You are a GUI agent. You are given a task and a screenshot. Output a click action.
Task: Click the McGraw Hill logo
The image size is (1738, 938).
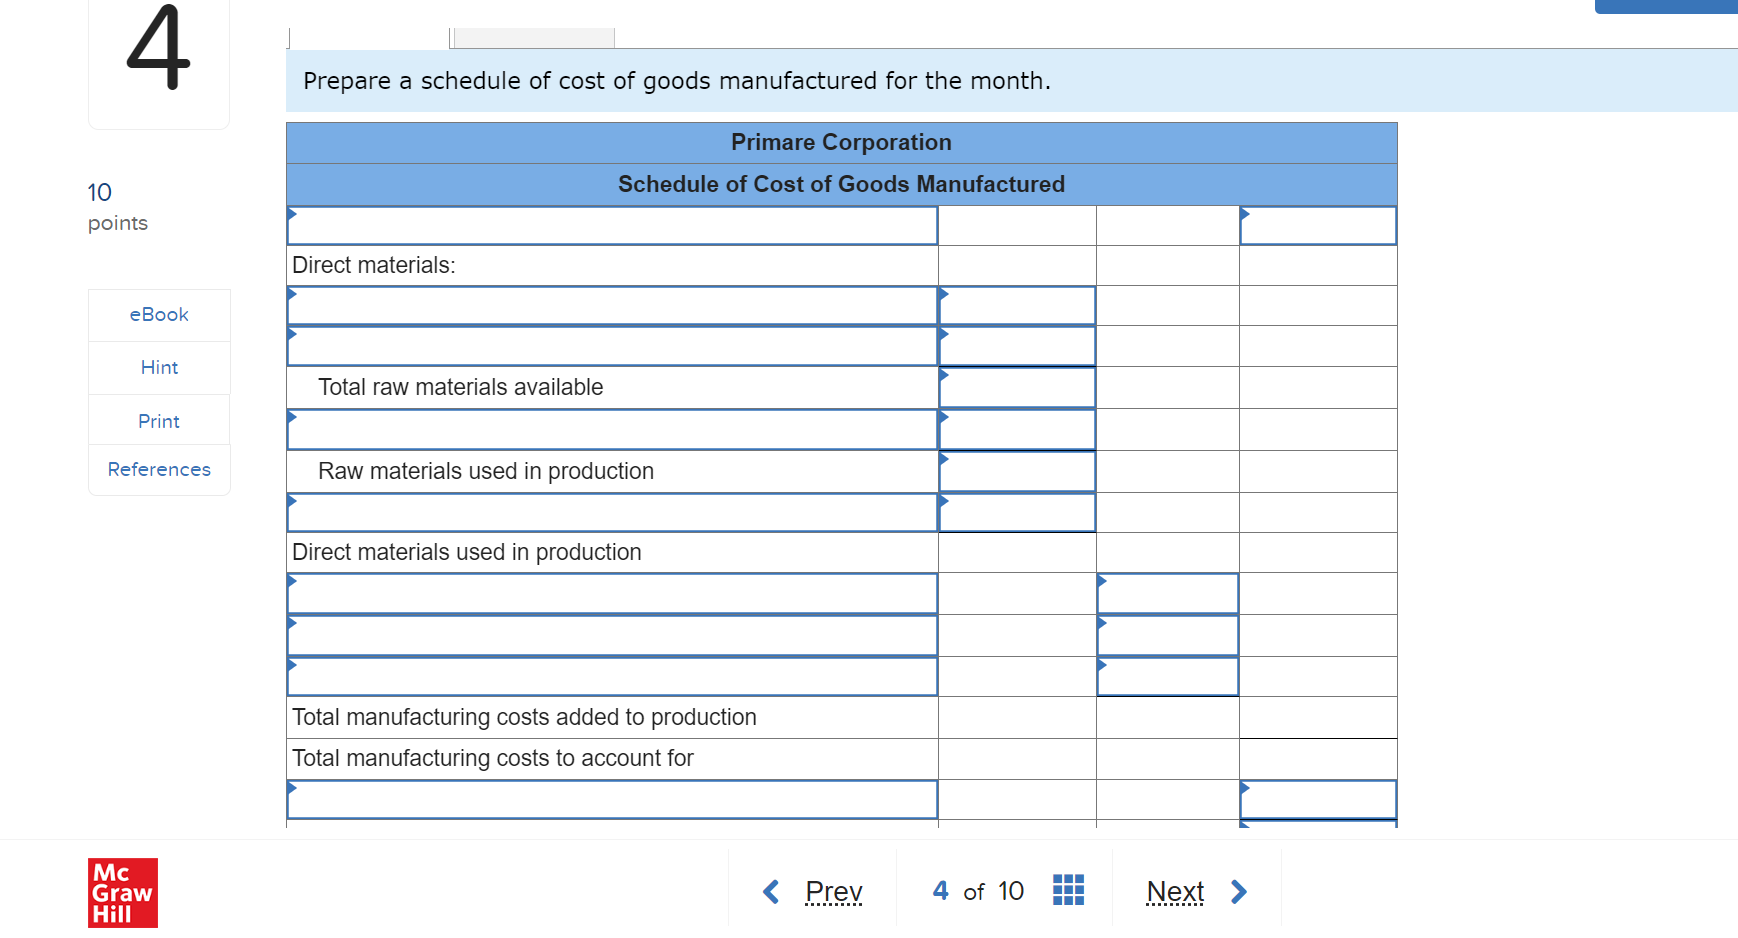pos(122,892)
